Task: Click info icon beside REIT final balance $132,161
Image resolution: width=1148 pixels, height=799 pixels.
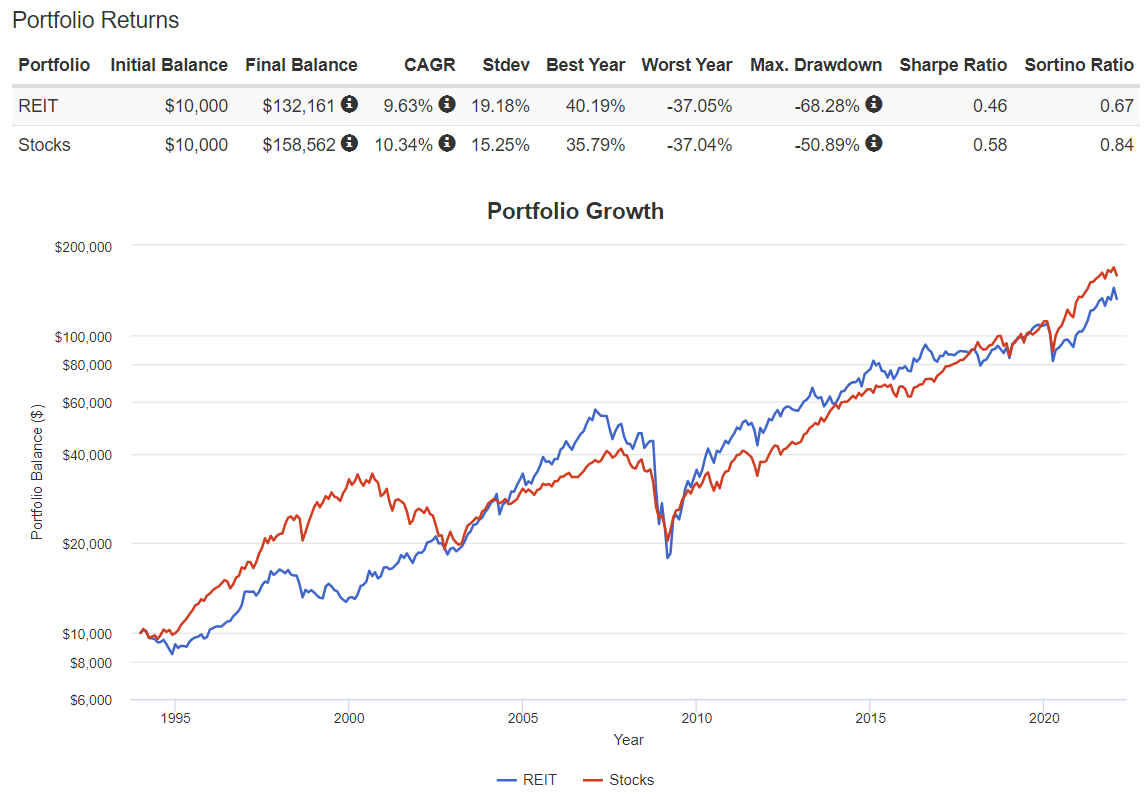Action: click(x=349, y=105)
